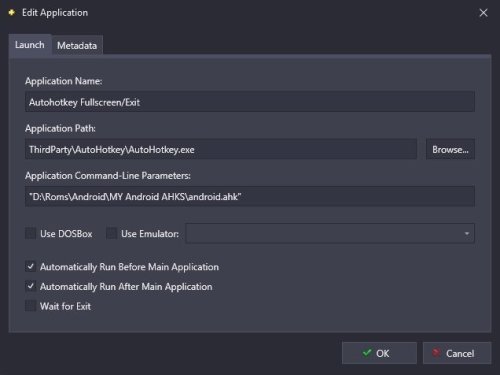Click the Command-Line Parameters field
This screenshot has width=500, height=375.
[x=250, y=197]
